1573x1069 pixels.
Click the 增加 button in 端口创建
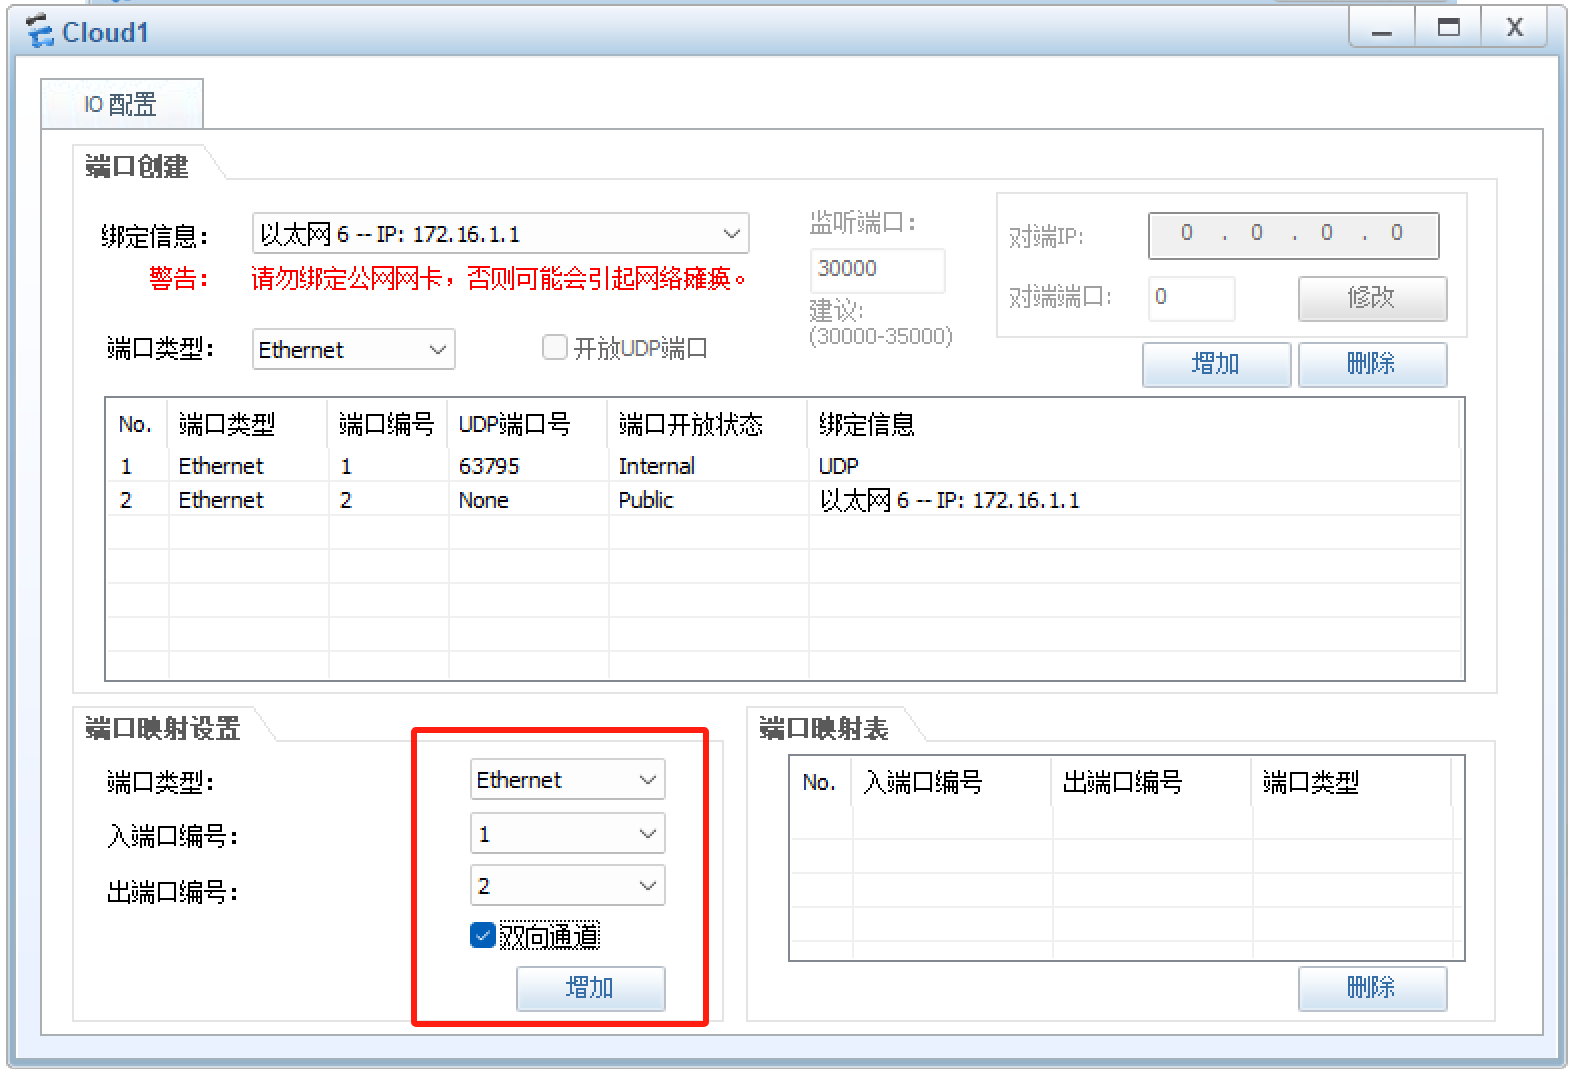point(1216,364)
